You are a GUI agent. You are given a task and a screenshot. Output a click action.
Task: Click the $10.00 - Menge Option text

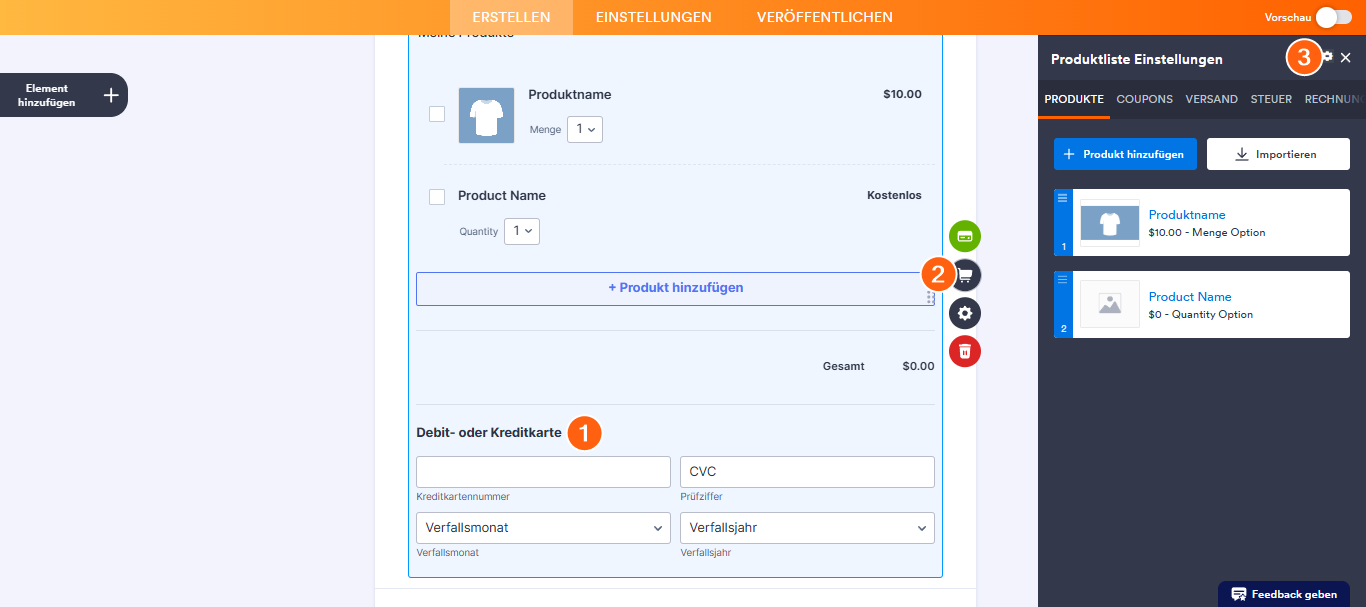coord(1207,233)
